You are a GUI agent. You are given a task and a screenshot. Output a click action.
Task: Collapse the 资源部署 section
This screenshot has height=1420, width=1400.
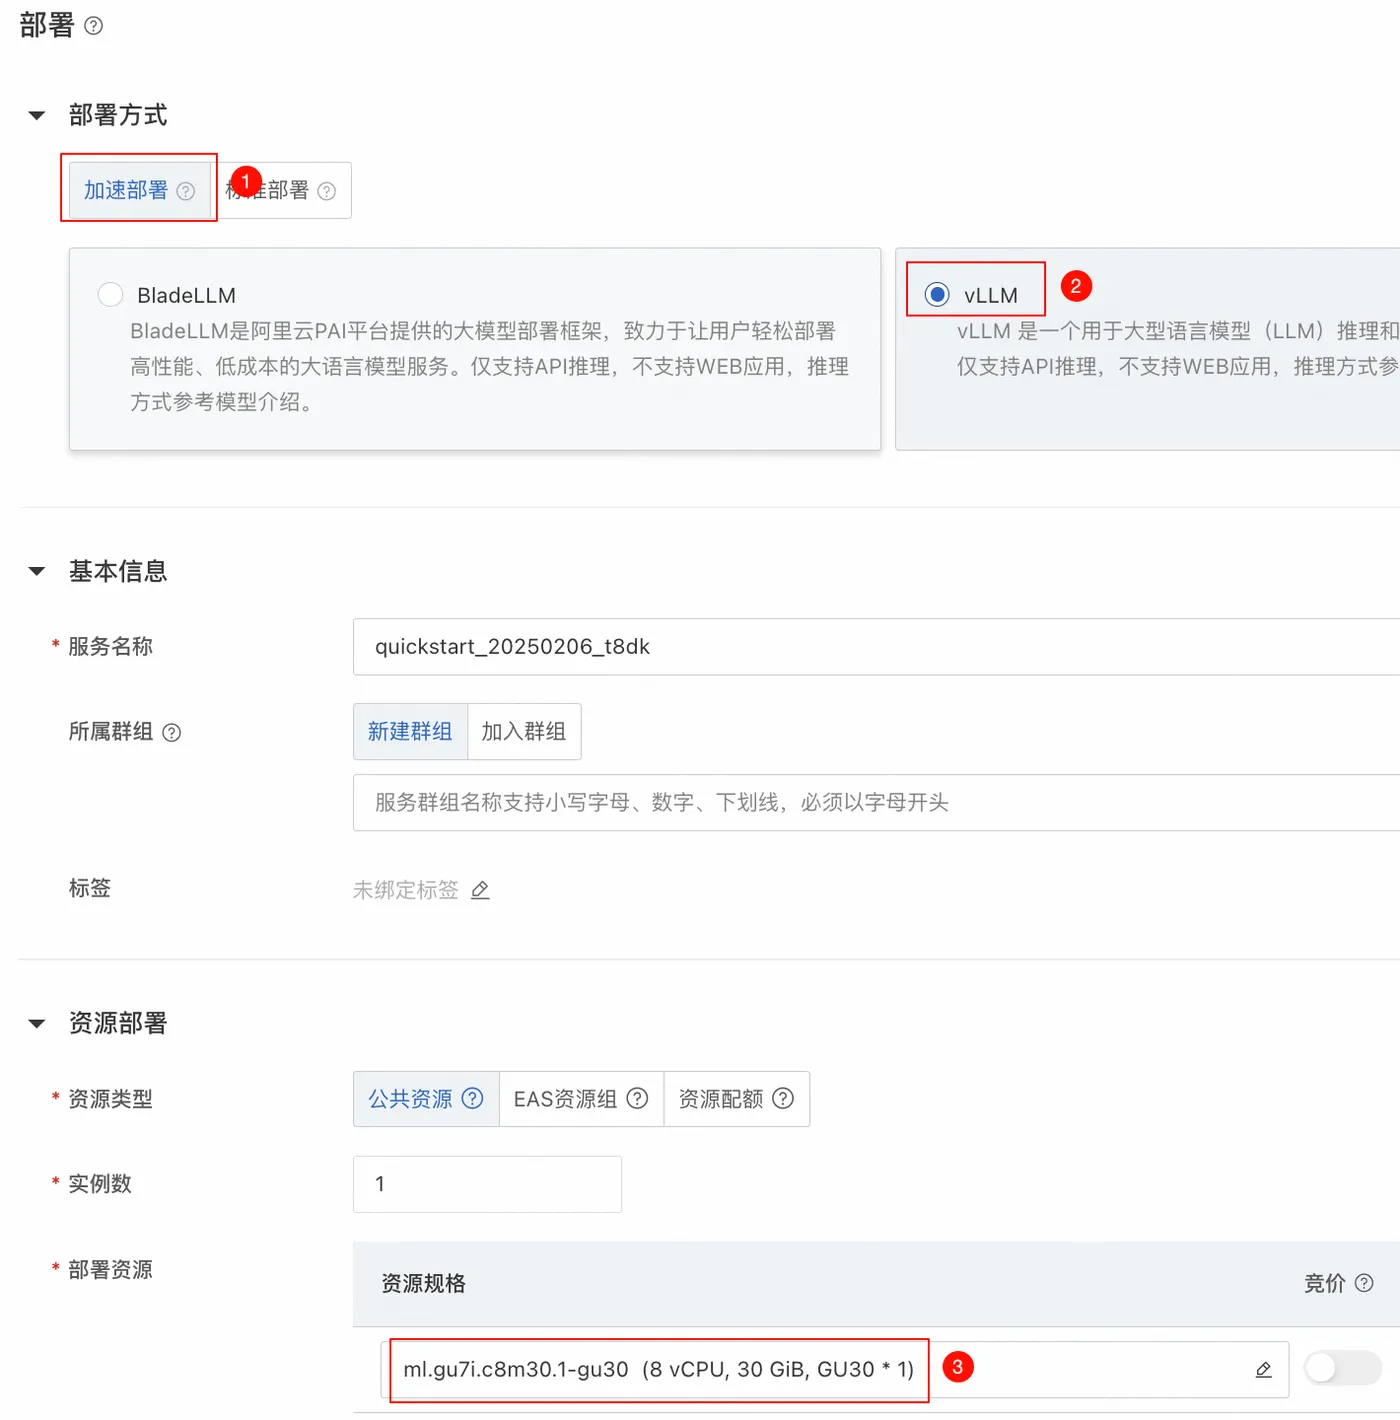(x=37, y=1024)
